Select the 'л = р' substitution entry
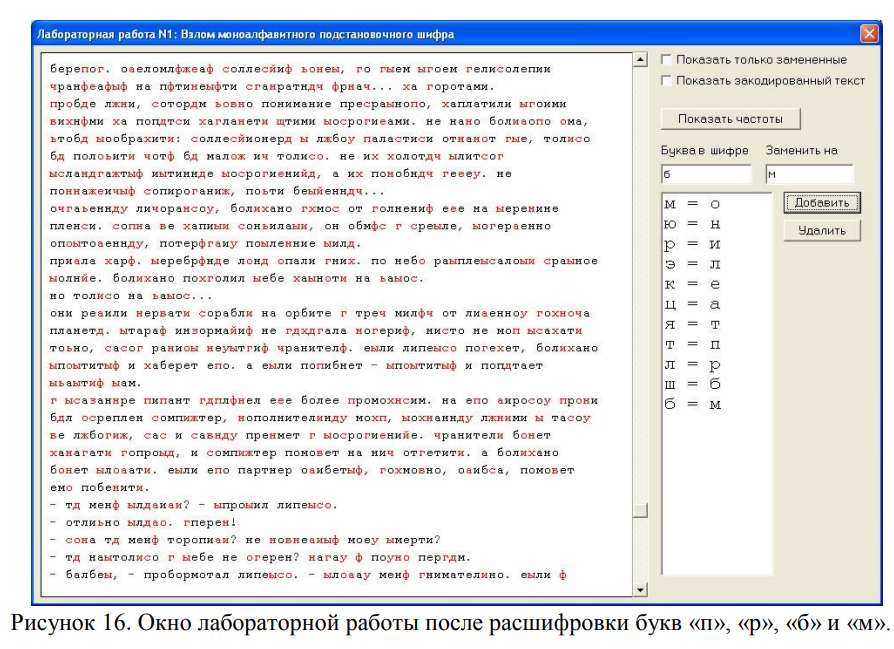Screen dimensions: 894x649 point(692,365)
